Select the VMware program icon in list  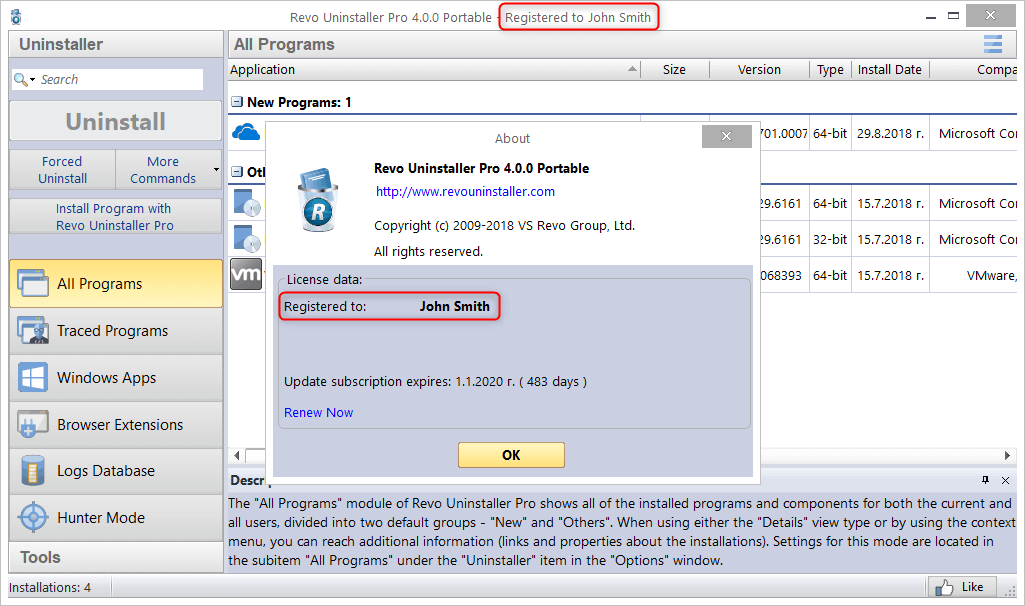[246, 274]
